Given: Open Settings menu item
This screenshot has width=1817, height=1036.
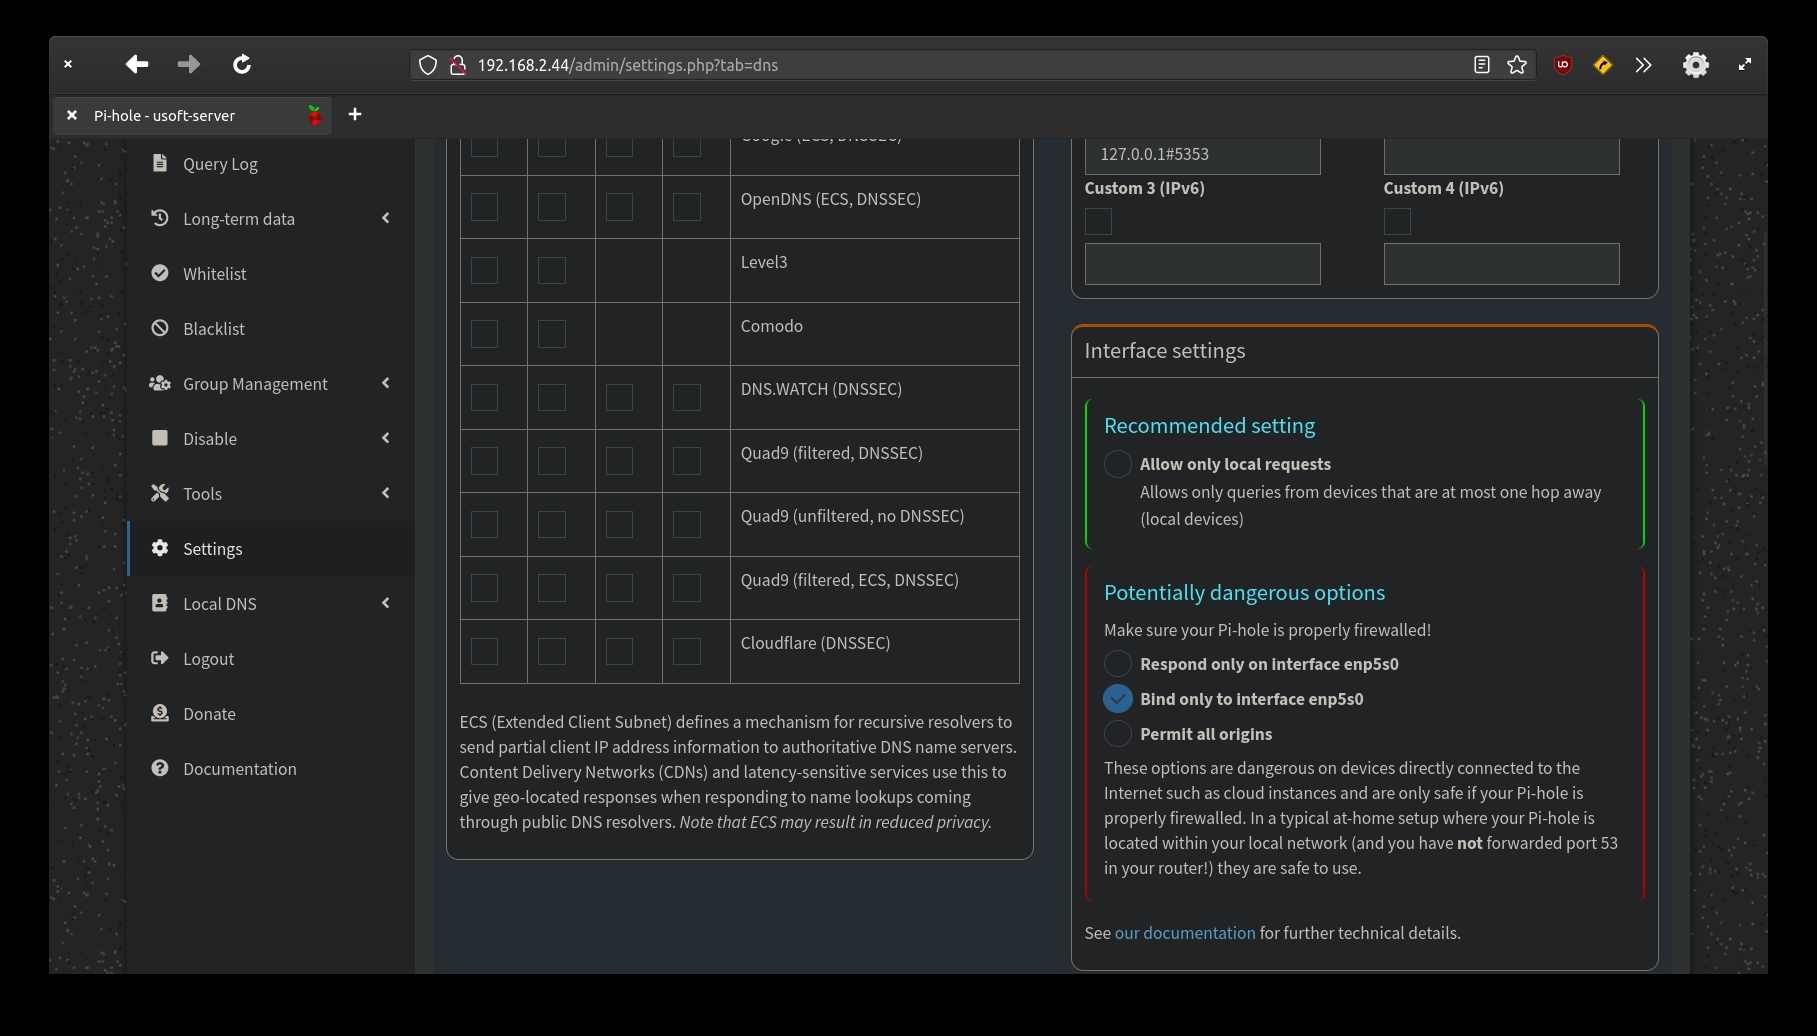Looking at the screenshot, I should pos(271,548).
